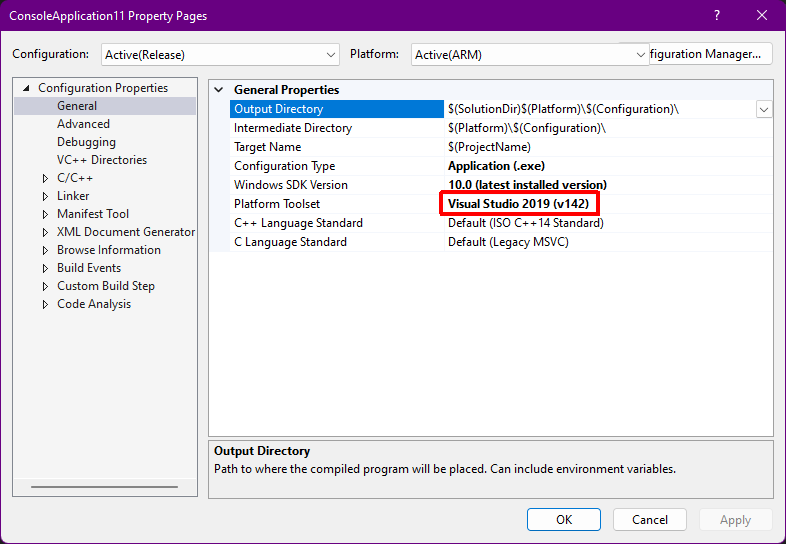This screenshot has height=544, width=786.
Task: Expand the C/C++ node arrow
Action: tap(46, 178)
